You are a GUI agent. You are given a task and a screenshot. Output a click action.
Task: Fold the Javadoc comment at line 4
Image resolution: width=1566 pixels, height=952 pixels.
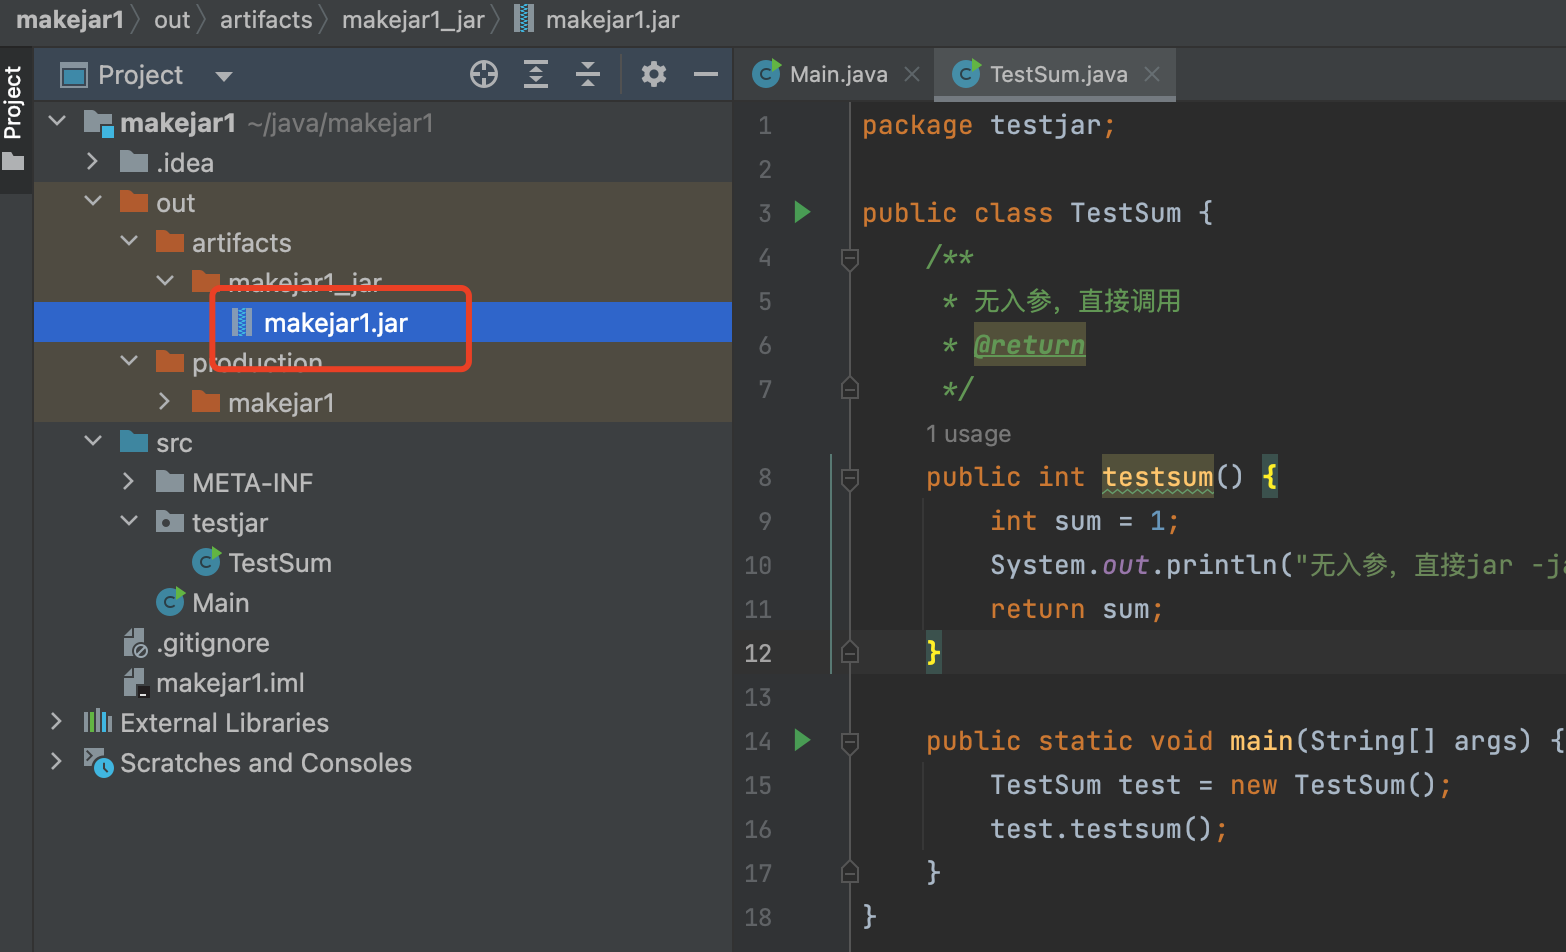(x=850, y=258)
